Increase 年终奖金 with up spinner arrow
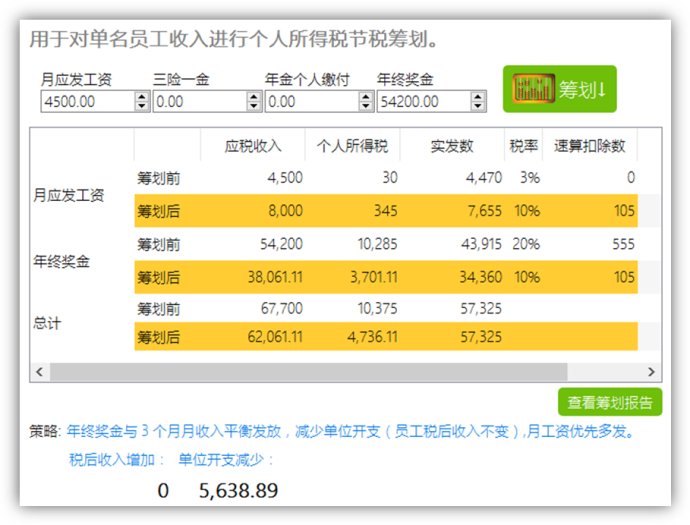 [x=478, y=97]
